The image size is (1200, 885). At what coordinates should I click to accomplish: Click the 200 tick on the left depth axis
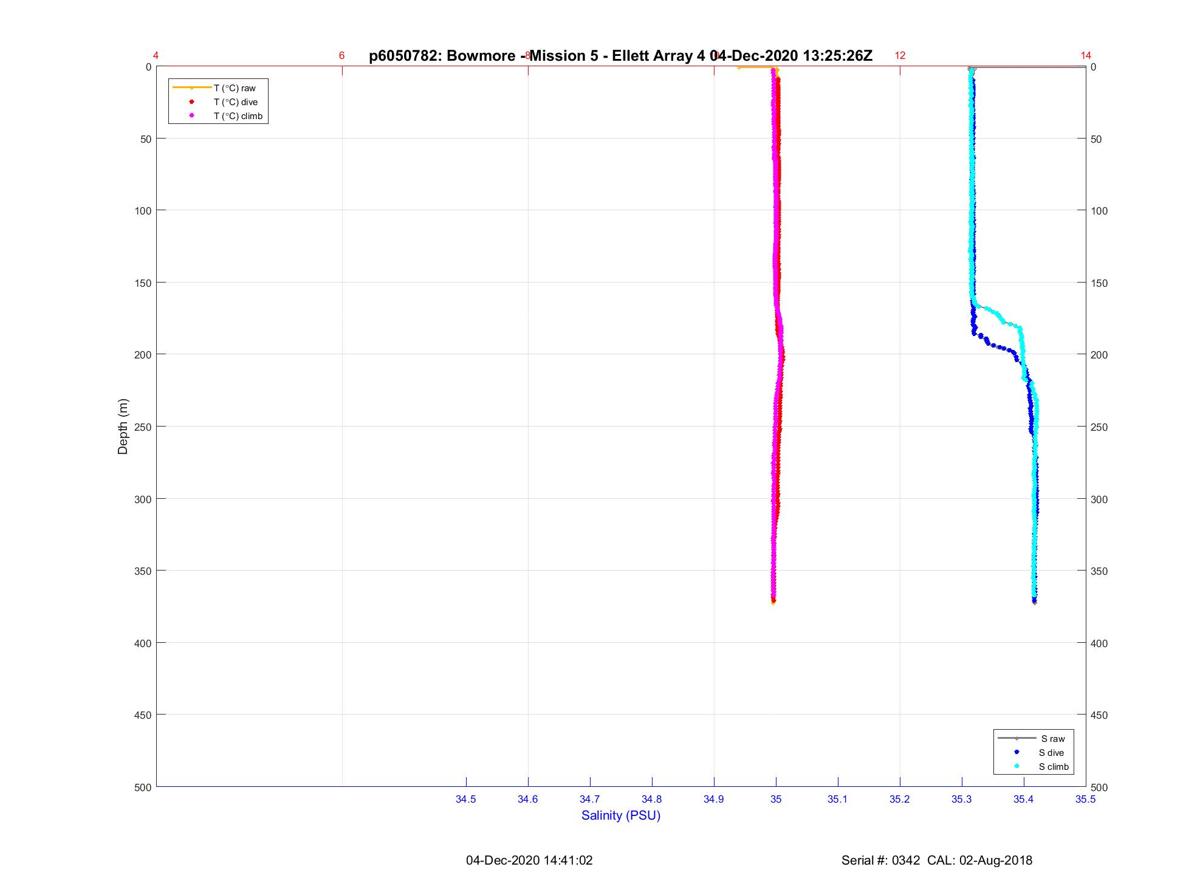(x=142, y=355)
